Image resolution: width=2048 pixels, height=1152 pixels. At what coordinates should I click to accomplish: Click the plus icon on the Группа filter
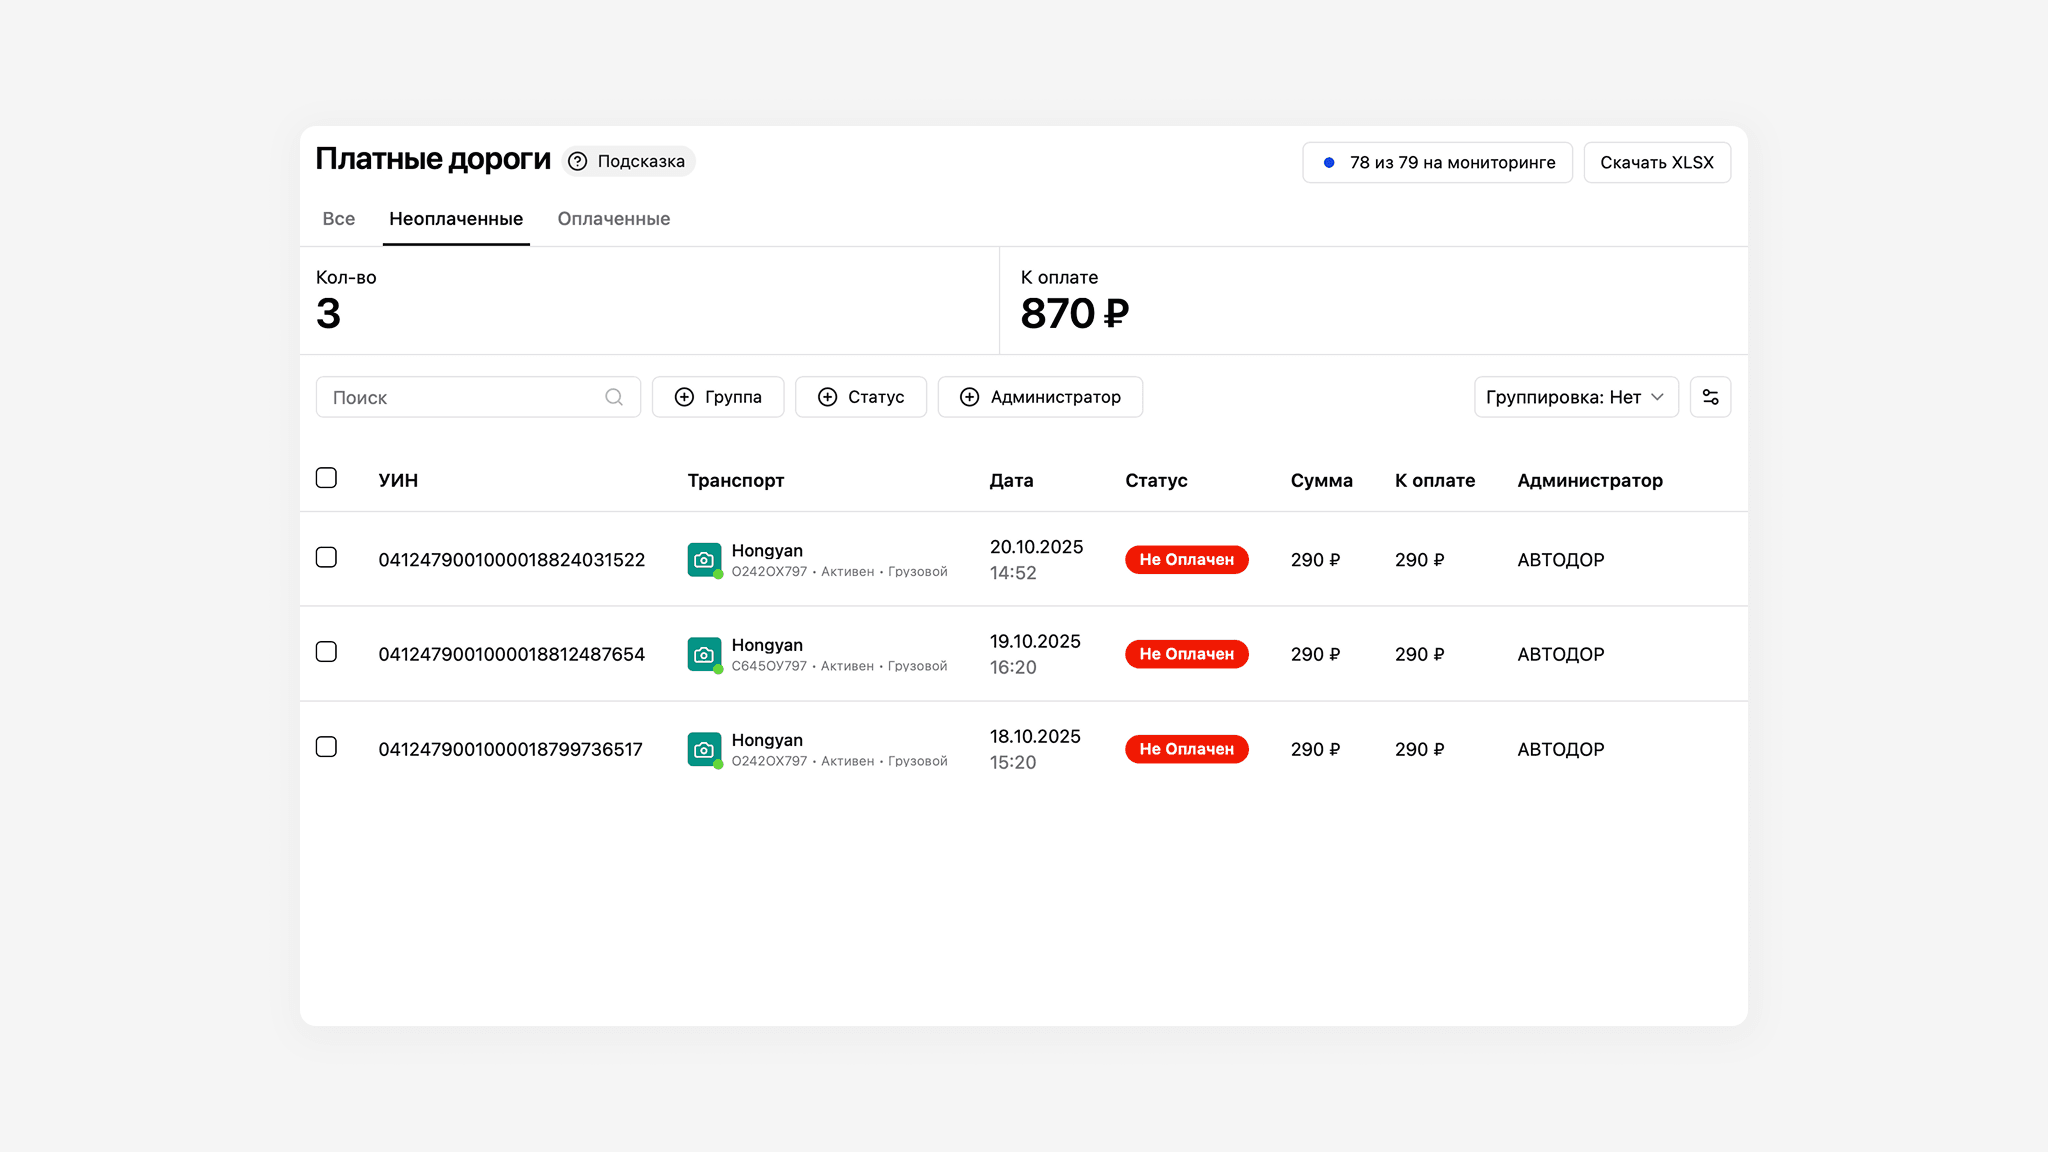point(684,397)
